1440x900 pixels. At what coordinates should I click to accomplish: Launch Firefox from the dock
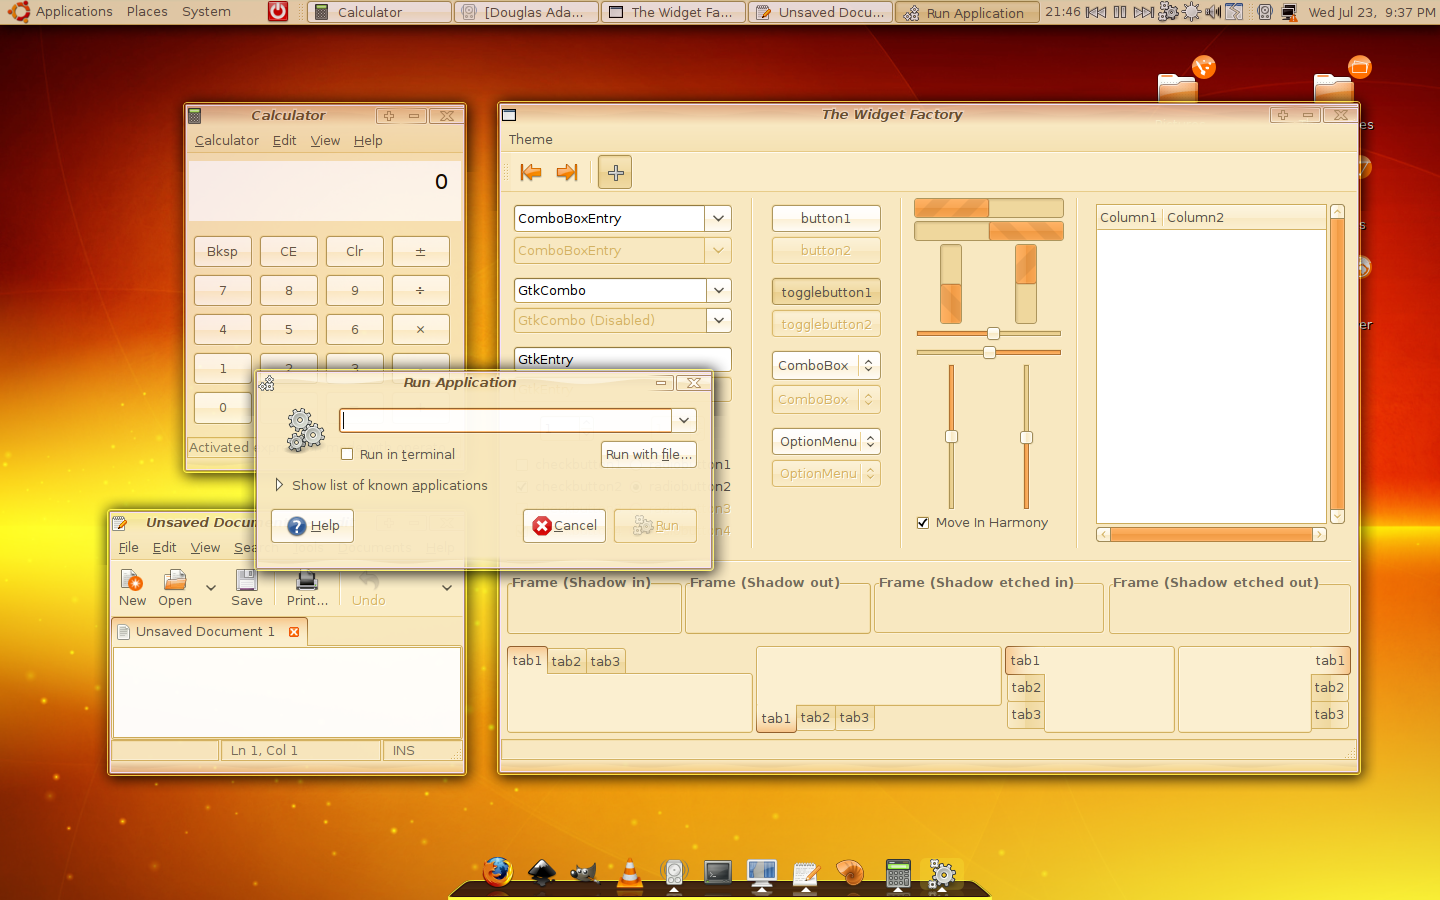(x=497, y=872)
